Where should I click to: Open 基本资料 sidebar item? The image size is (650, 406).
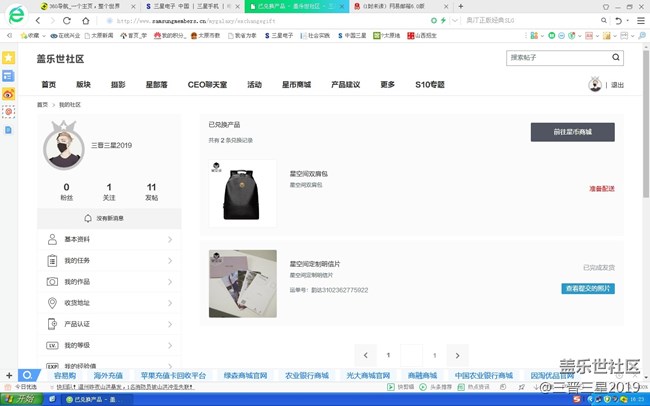point(109,239)
